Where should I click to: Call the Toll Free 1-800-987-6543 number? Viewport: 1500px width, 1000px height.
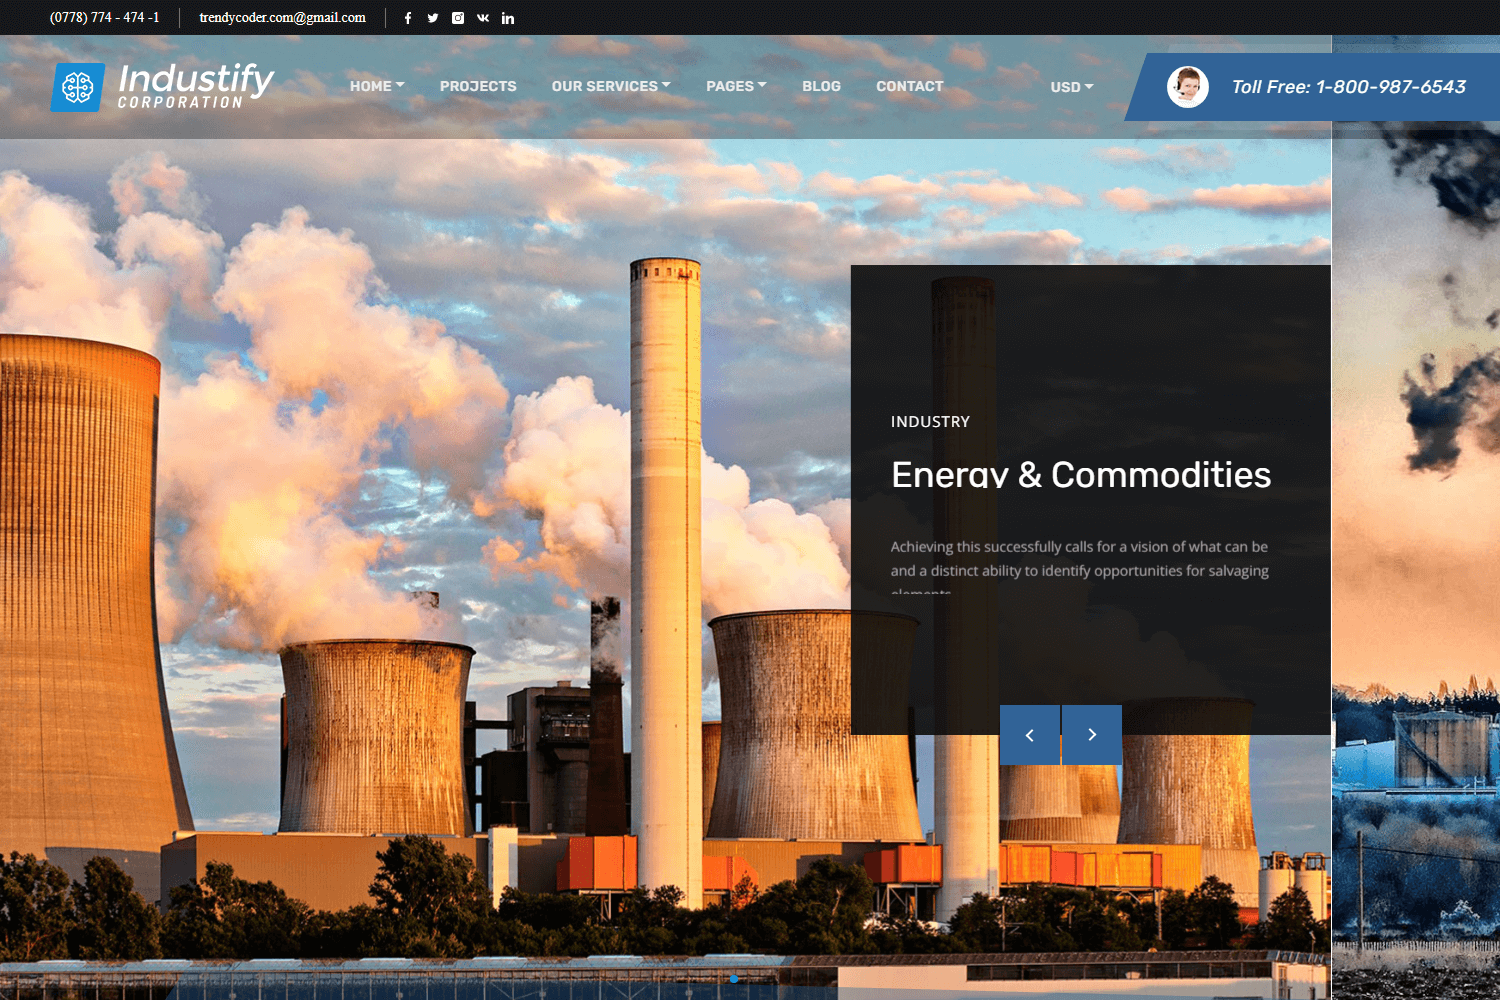pyautogui.click(x=1348, y=86)
